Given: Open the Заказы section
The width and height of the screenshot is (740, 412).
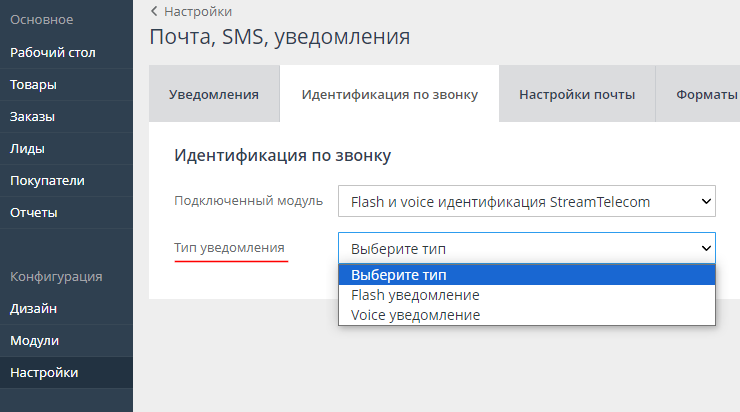Looking at the screenshot, I should click(32, 116).
